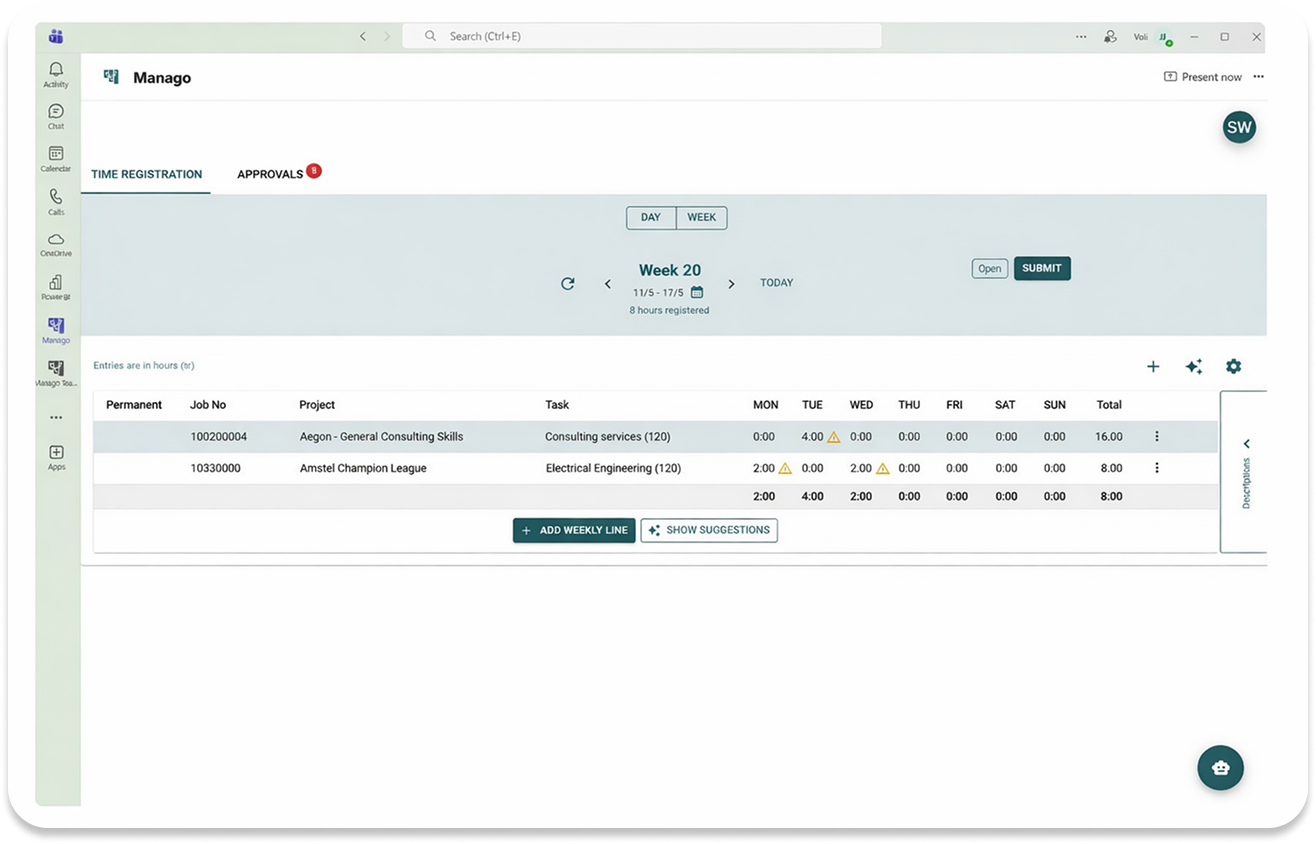Refresh the week data
The width and height of the screenshot is (1316, 844).
pyautogui.click(x=568, y=284)
